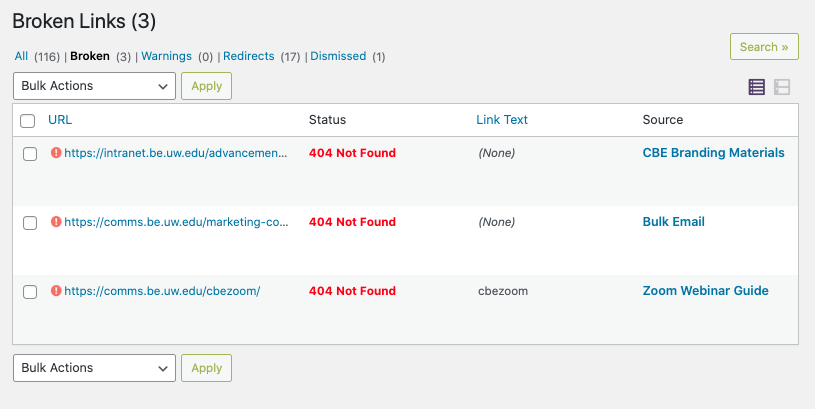
Task: Click error icon beside intranet.be.uw.edu link
Action: tap(56, 153)
